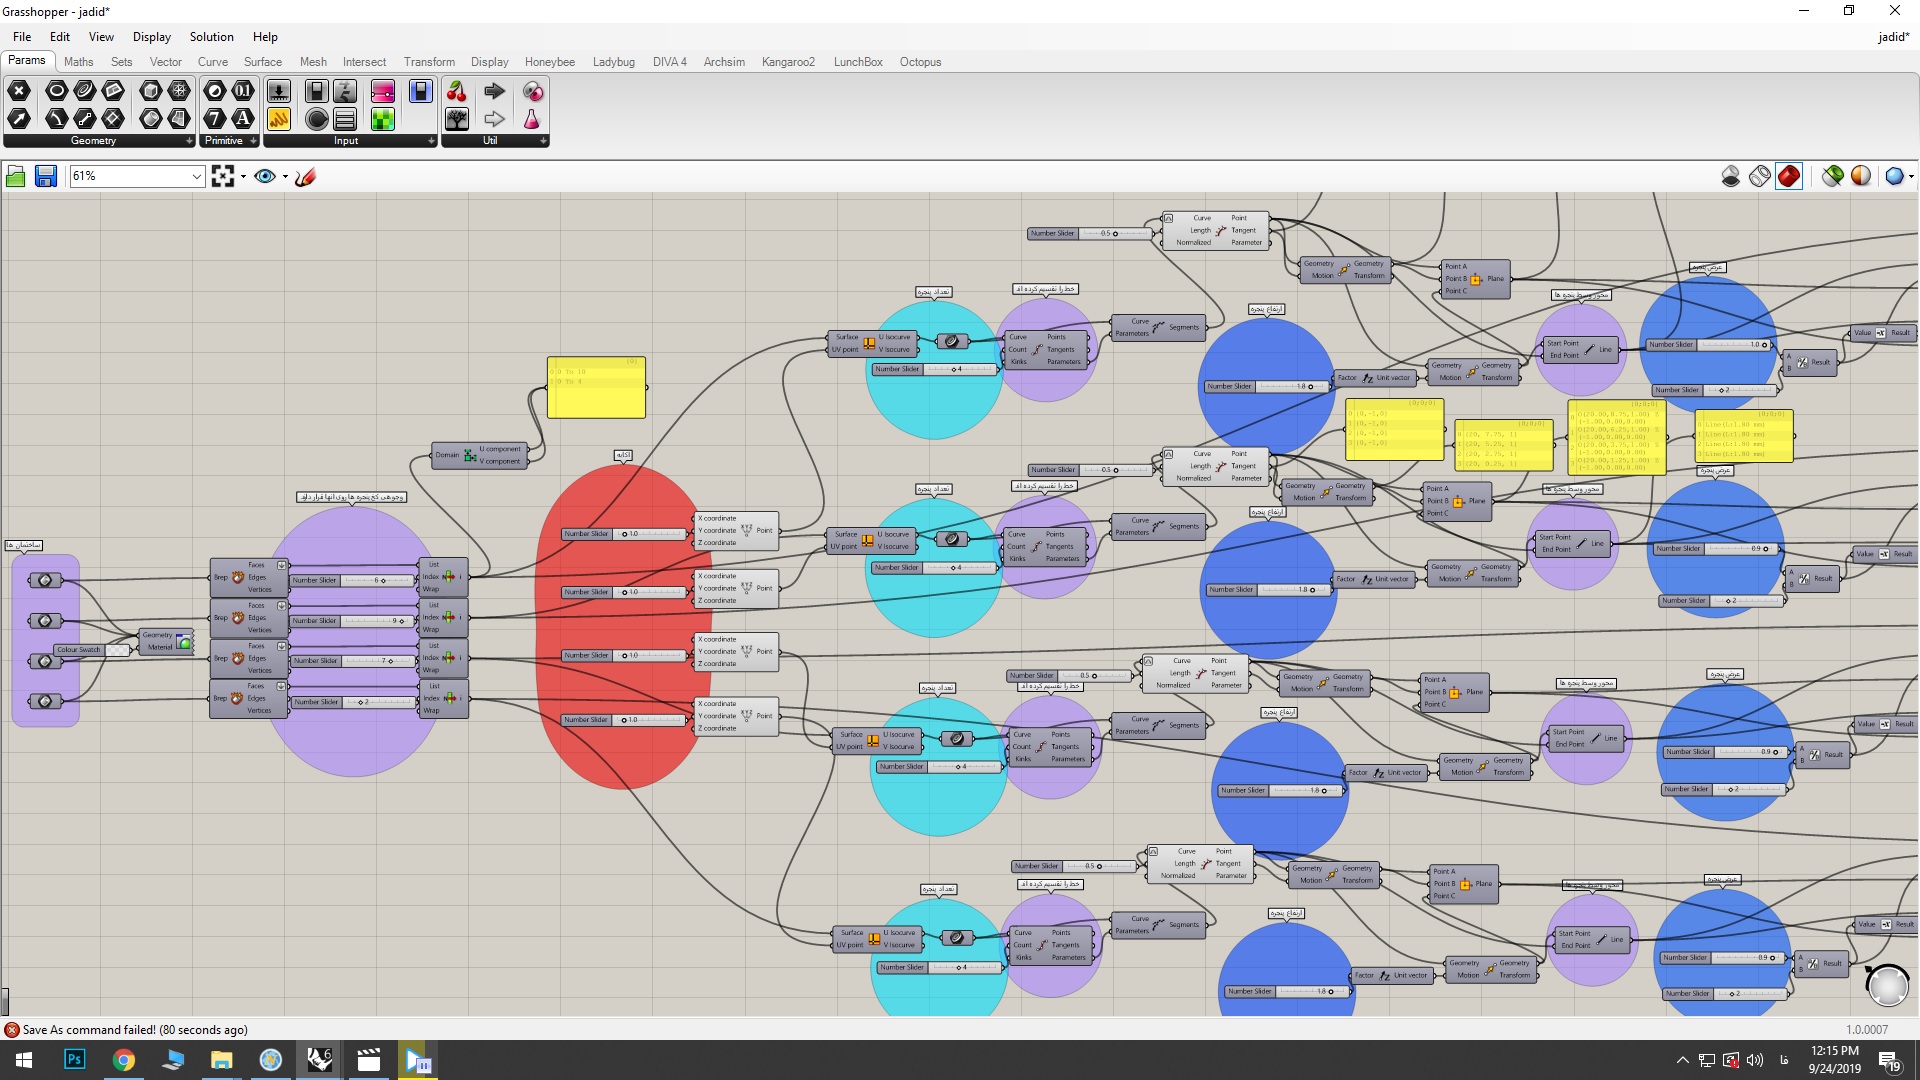The width and height of the screenshot is (1920, 1080).
Task: Select the Number '0.1' primitive icon
Action: (x=243, y=91)
